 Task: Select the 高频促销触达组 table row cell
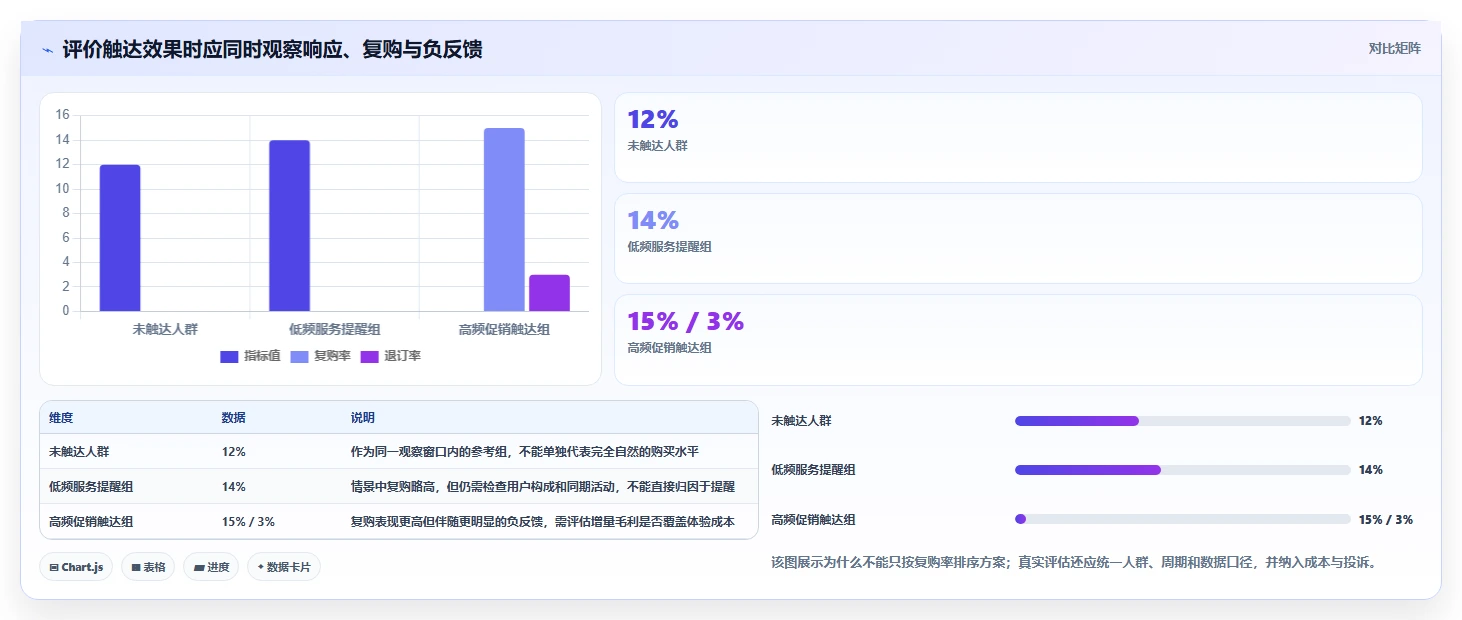91,521
